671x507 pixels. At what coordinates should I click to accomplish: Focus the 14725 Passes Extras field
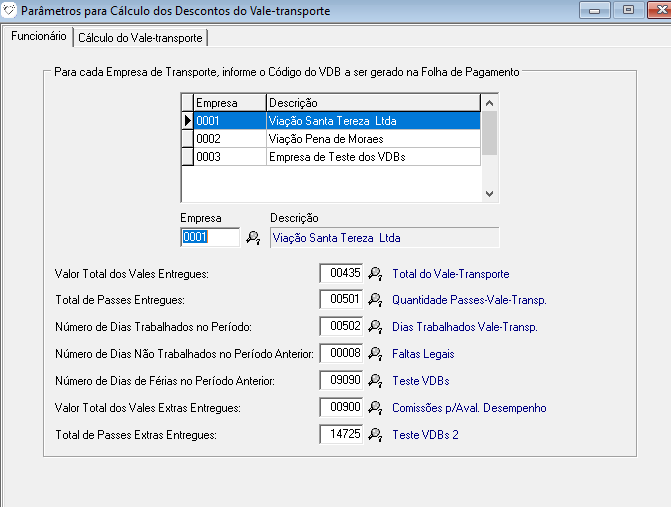point(341,435)
